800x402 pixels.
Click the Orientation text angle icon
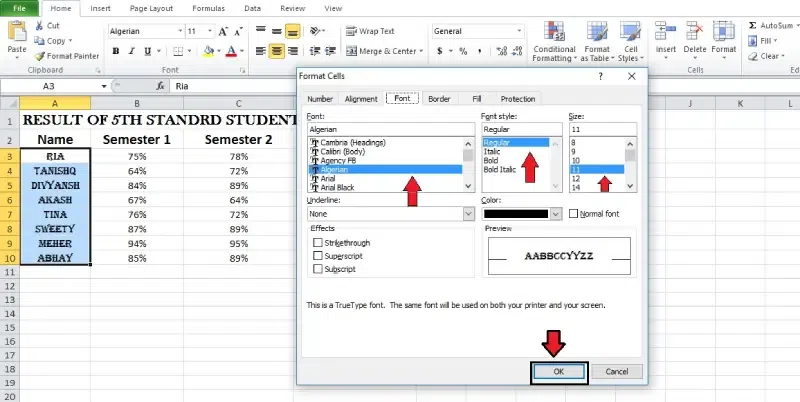[315, 31]
